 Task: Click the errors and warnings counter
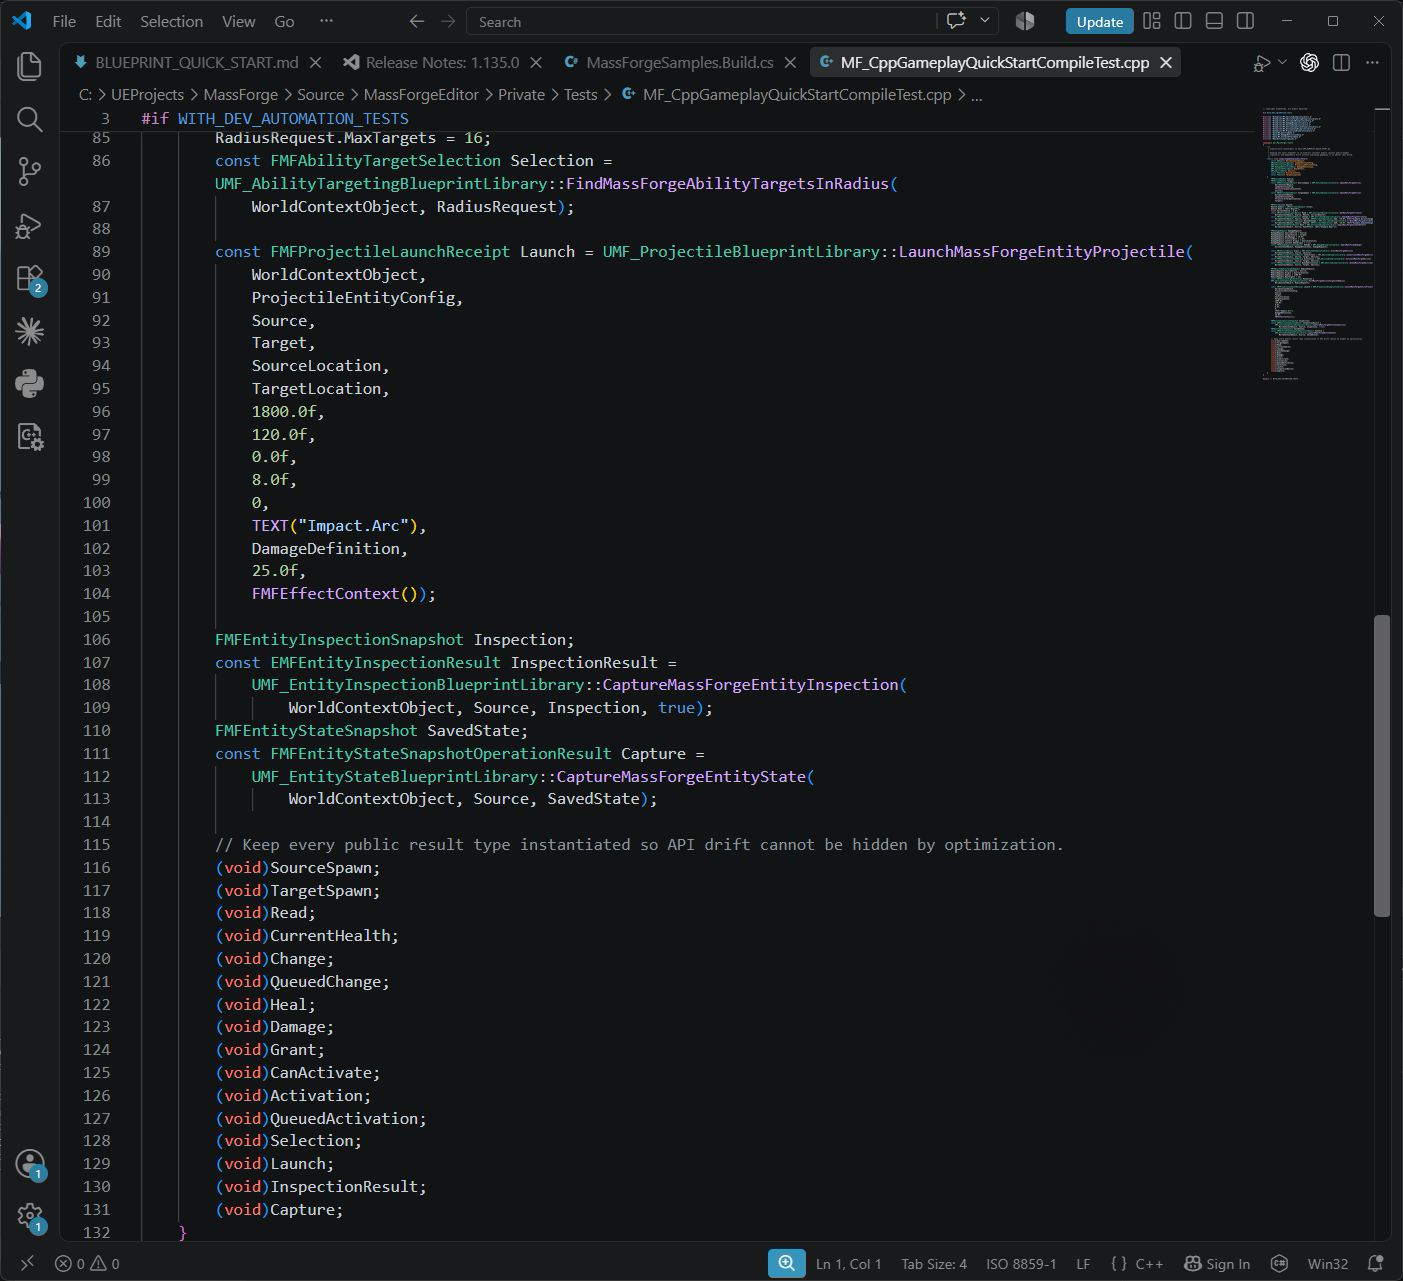(x=87, y=1263)
